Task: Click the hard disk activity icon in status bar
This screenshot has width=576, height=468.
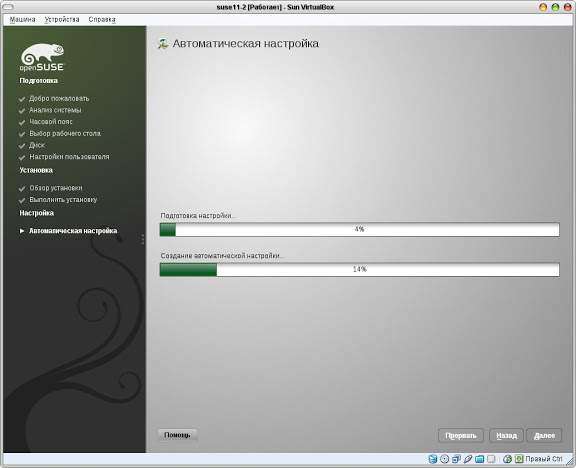Action: 433,459
